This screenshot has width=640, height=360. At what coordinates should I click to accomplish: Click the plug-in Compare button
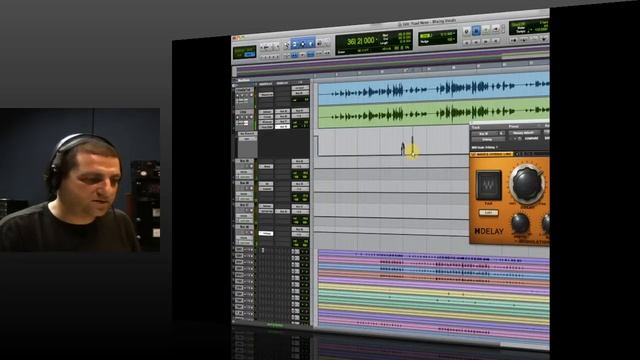click(x=531, y=138)
